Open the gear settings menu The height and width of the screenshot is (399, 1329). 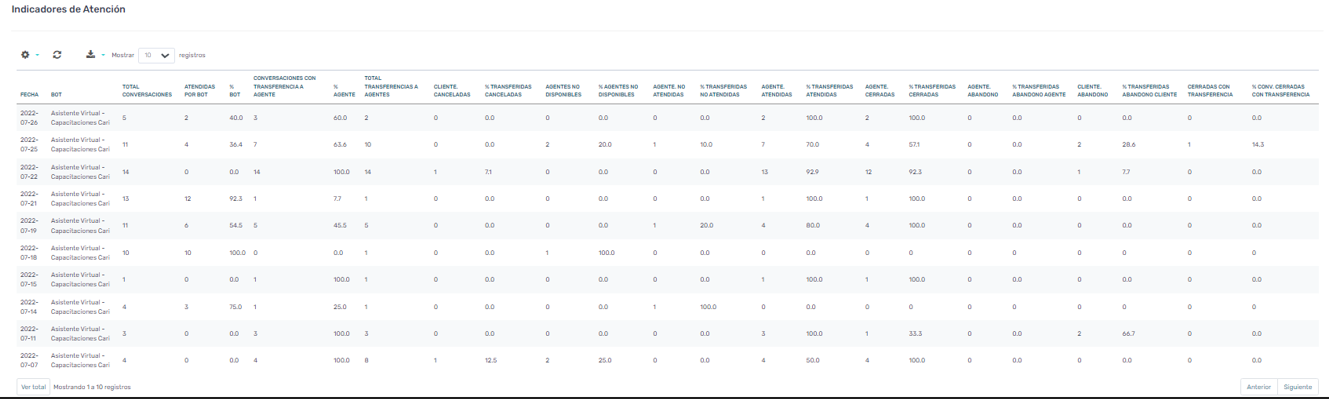coord(30,55)
